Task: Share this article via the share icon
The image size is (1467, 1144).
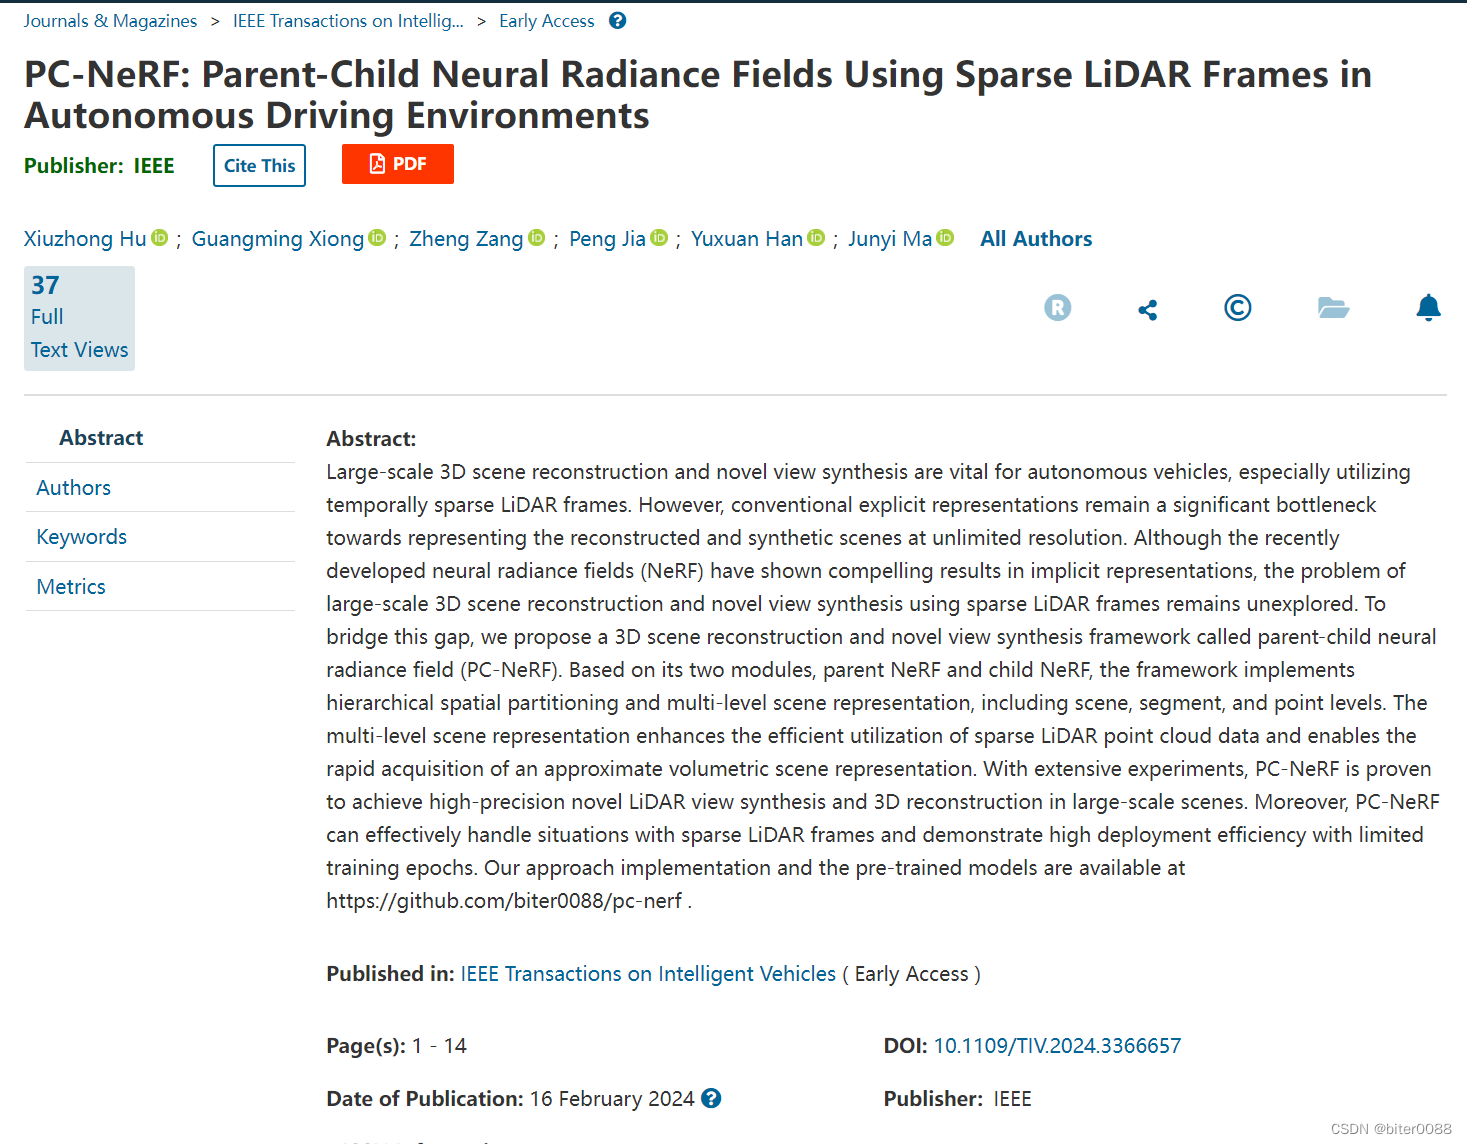Action: (1147, 308)
